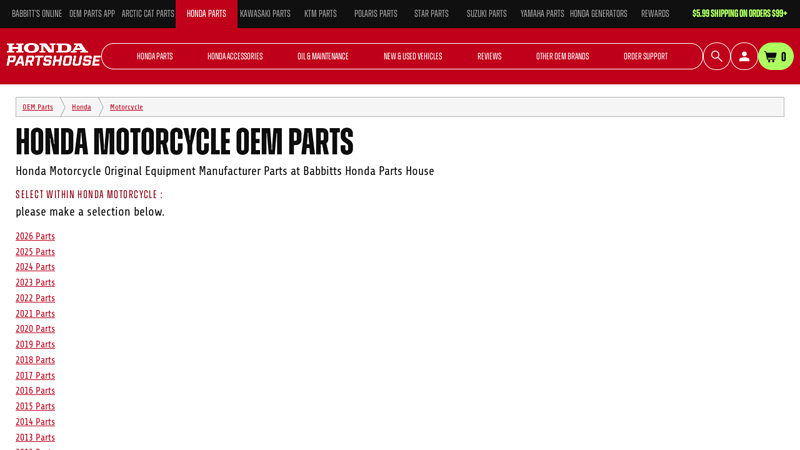Image resolution: width=800 pixels, height=450 pixels.
Task: Open Other OEM Brands menu
Action: tap(562, 56)
